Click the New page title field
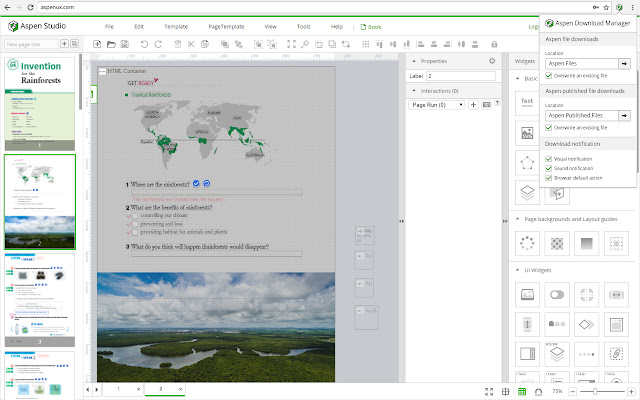Image resolution: width=640 pixels, height=400 pixels. 31,44
